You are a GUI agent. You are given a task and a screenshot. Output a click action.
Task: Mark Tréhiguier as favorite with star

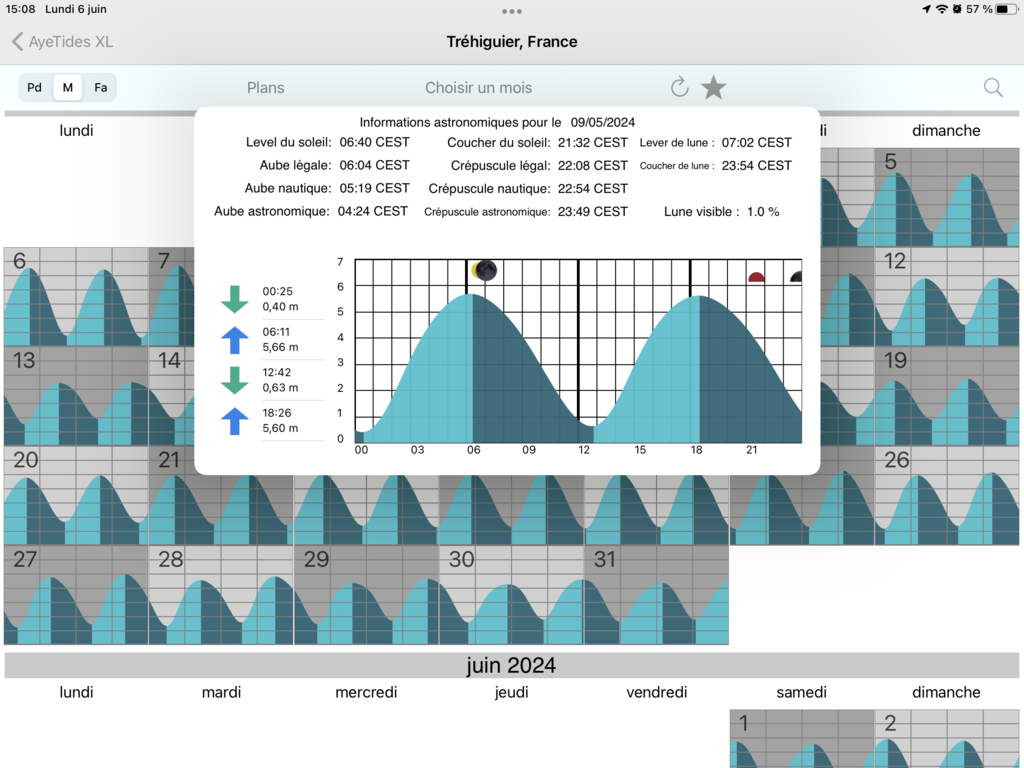point(714,87)
